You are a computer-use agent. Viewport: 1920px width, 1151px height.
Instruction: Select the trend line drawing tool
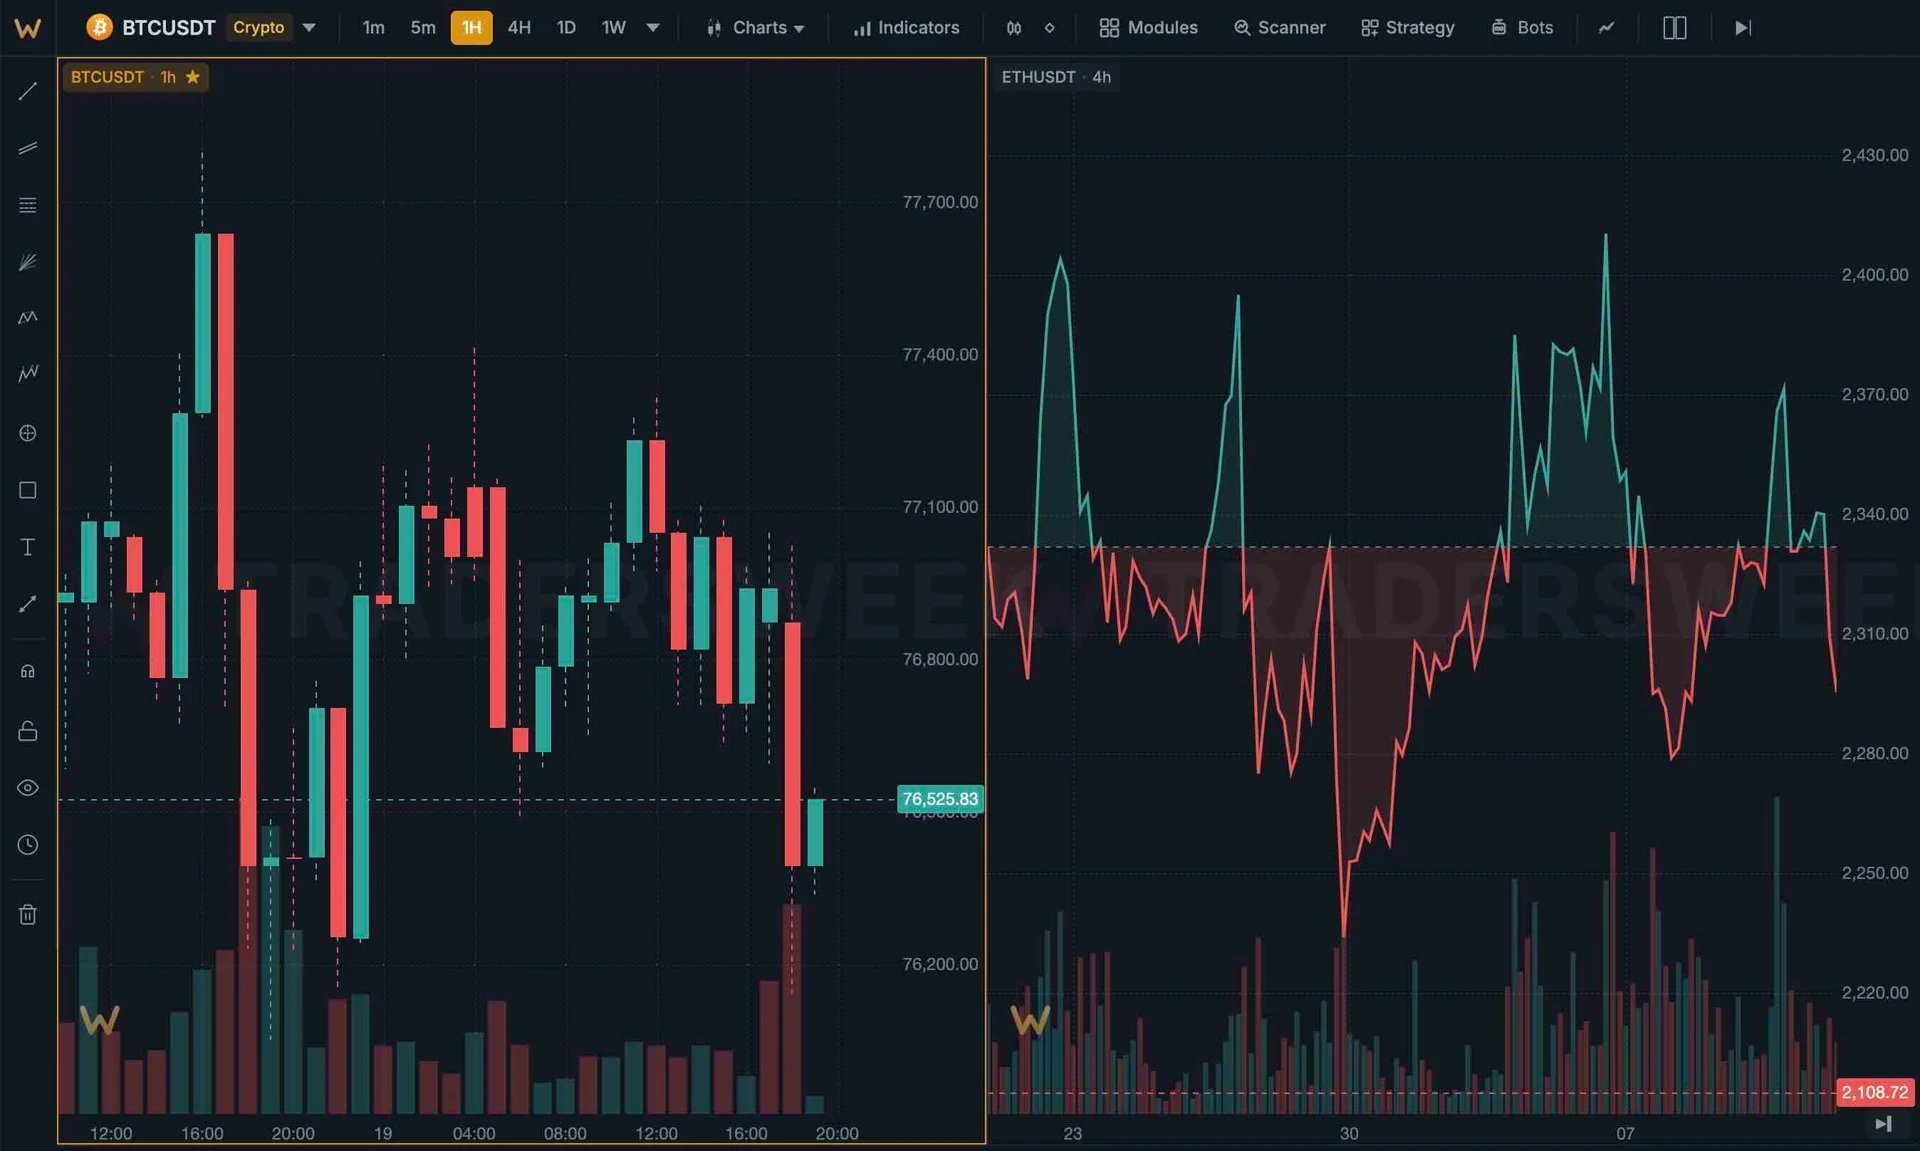pyautogui.click(x=28, y=91)
